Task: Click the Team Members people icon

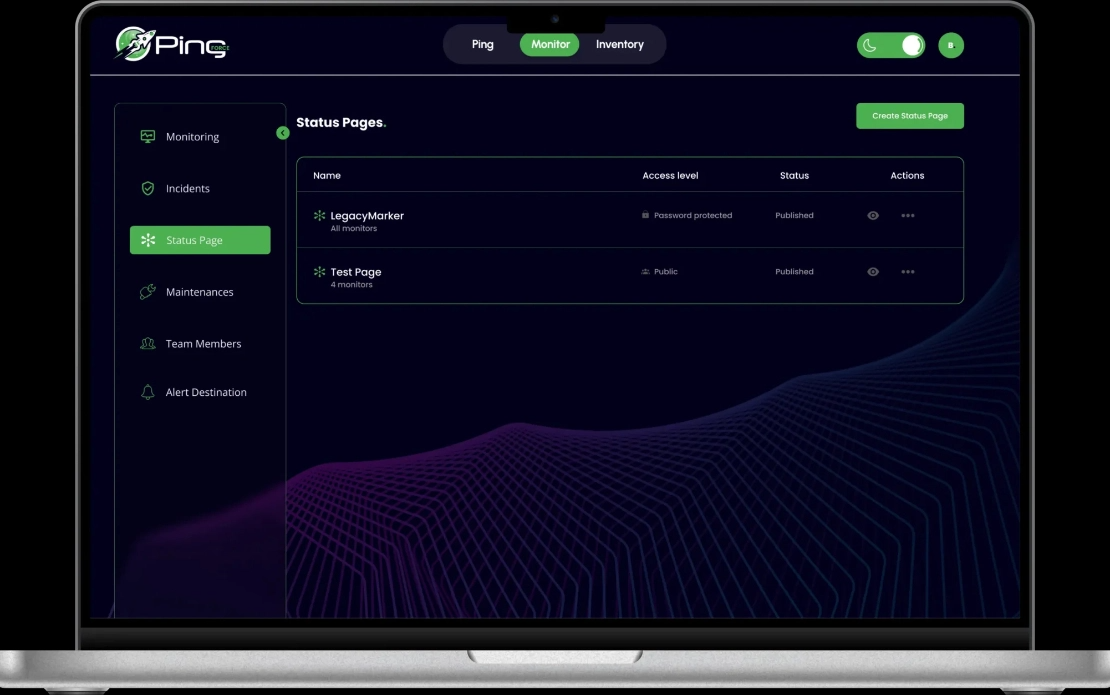Action: [147, 343]
